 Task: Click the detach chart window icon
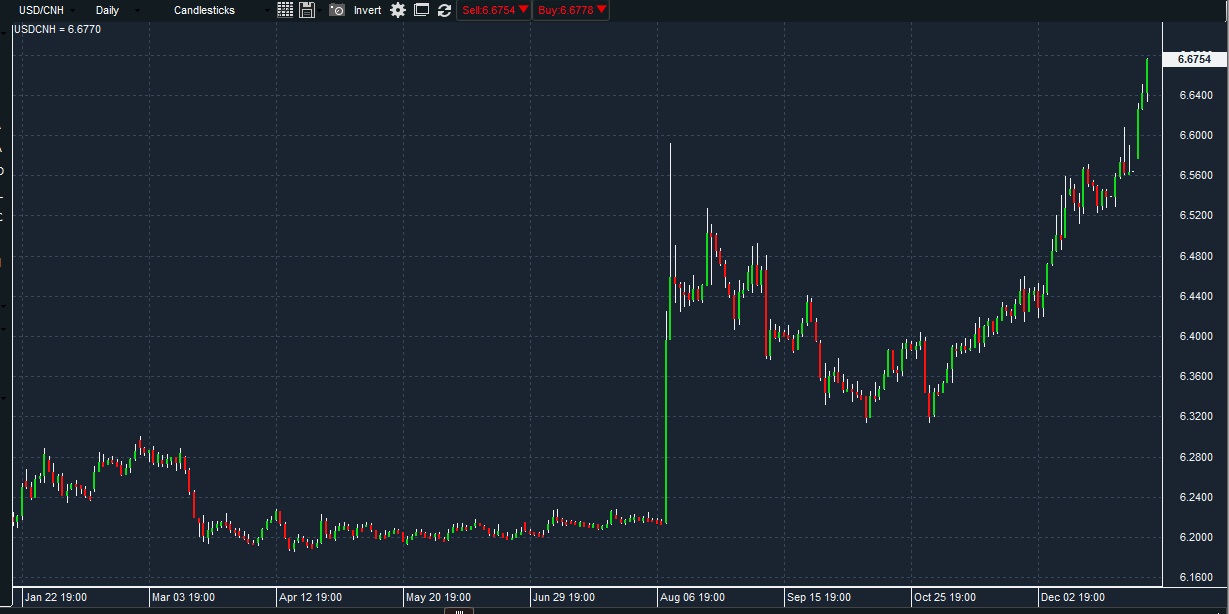(x=421, y=10)
